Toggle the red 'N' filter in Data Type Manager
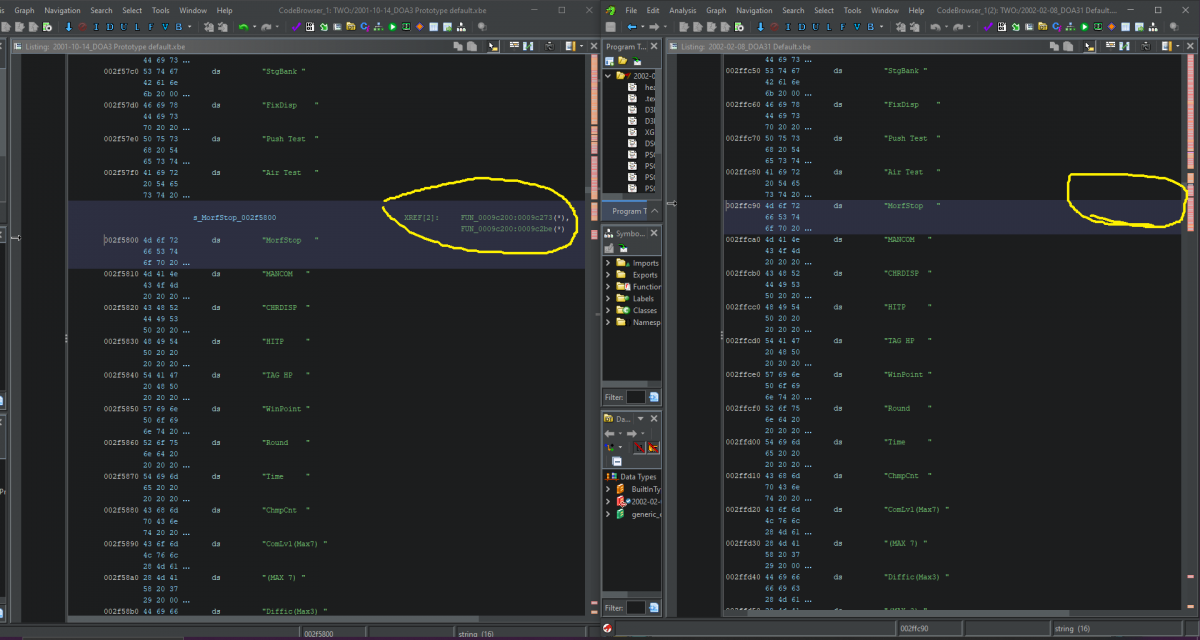Viewport: 1200px width, 640px height. [x=638, y=447]
